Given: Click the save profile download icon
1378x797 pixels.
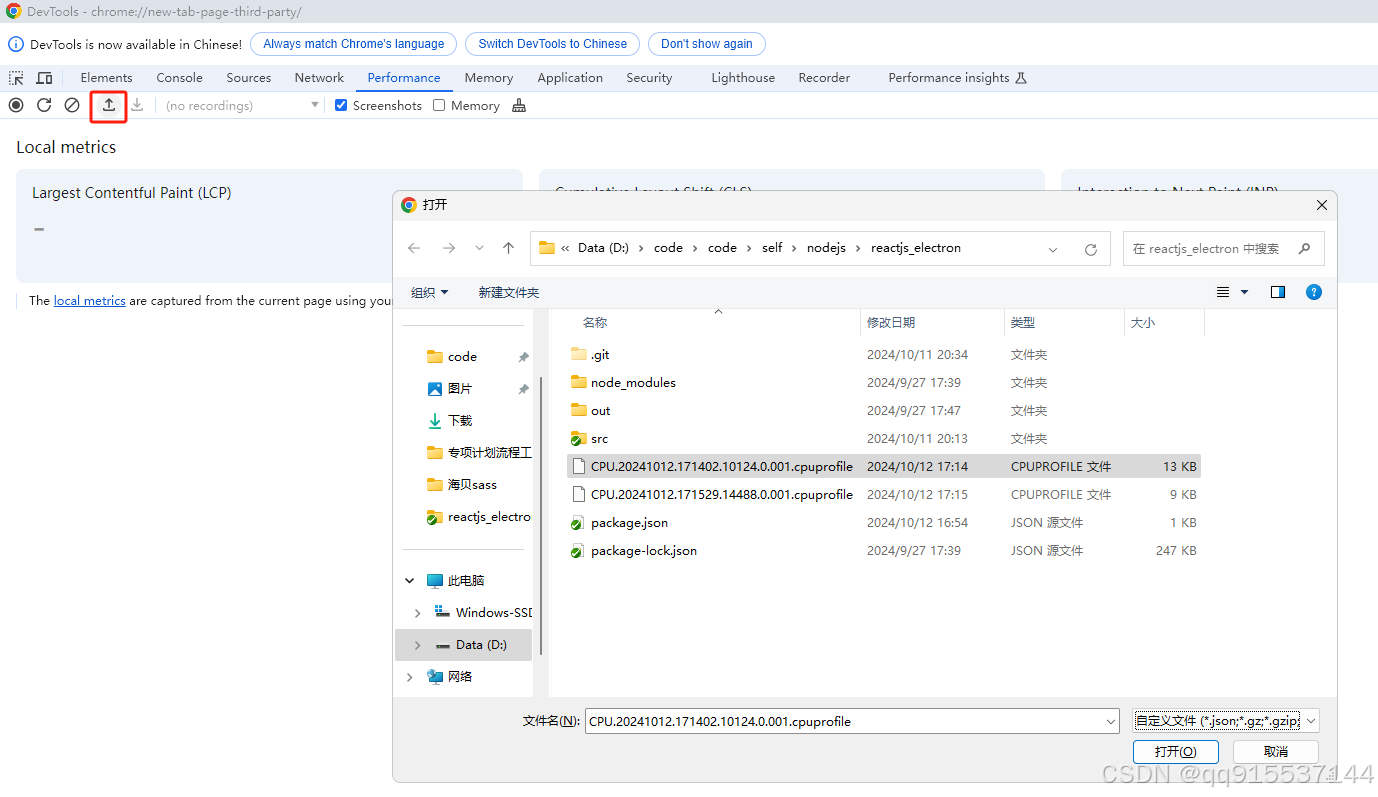Looking at the screenshot, I should pyautogui.click(x=137, y=105).
